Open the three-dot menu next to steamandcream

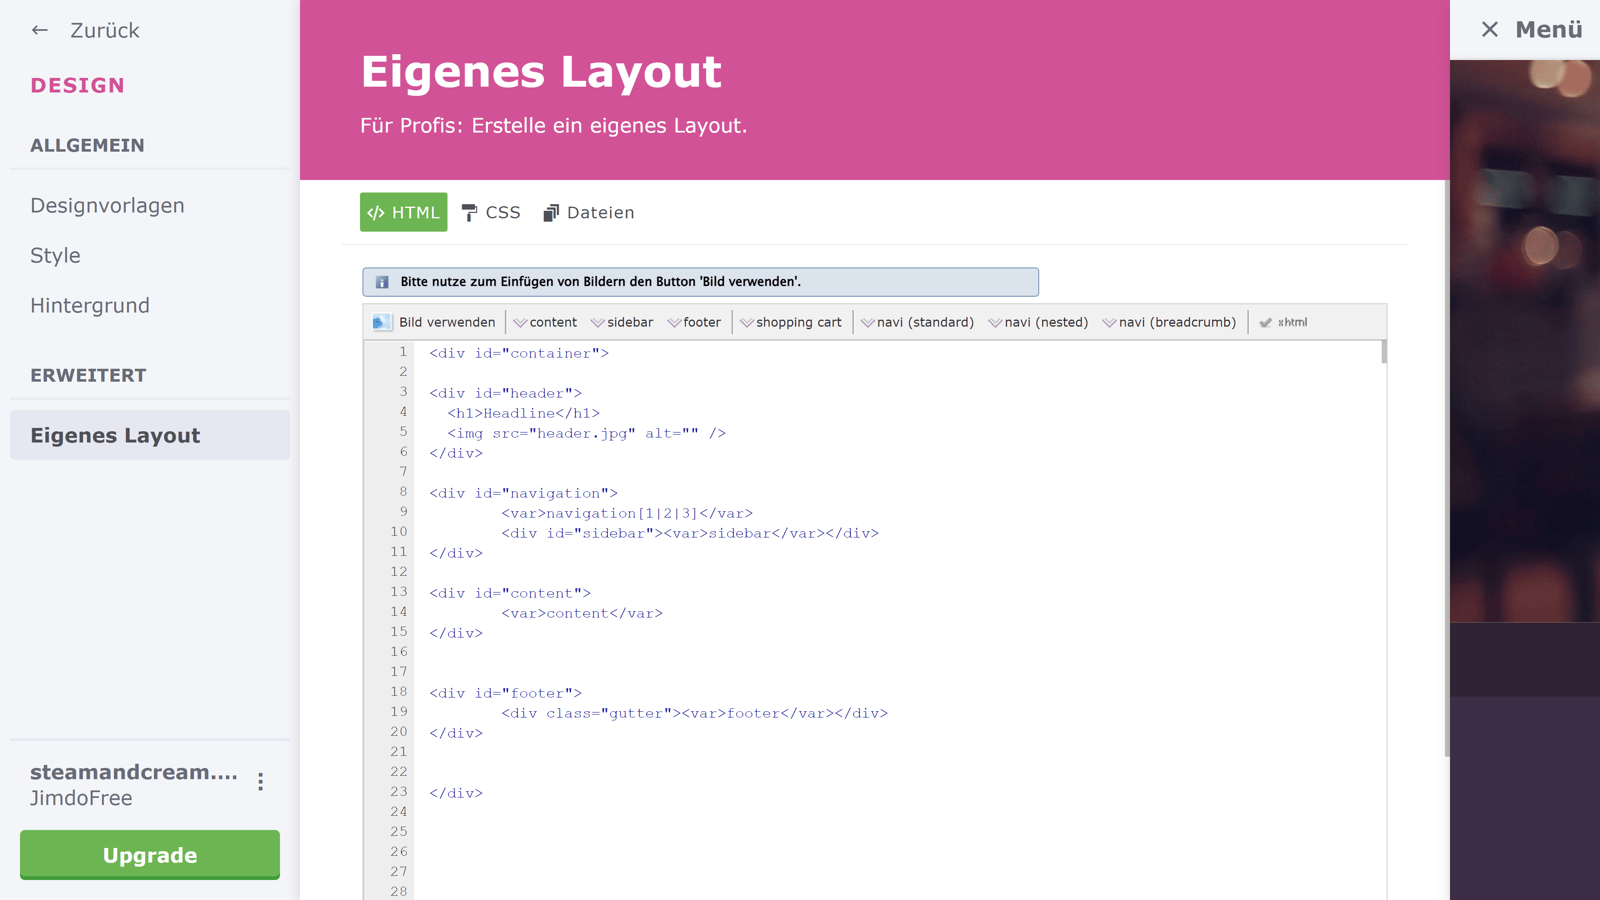(261, 783)
